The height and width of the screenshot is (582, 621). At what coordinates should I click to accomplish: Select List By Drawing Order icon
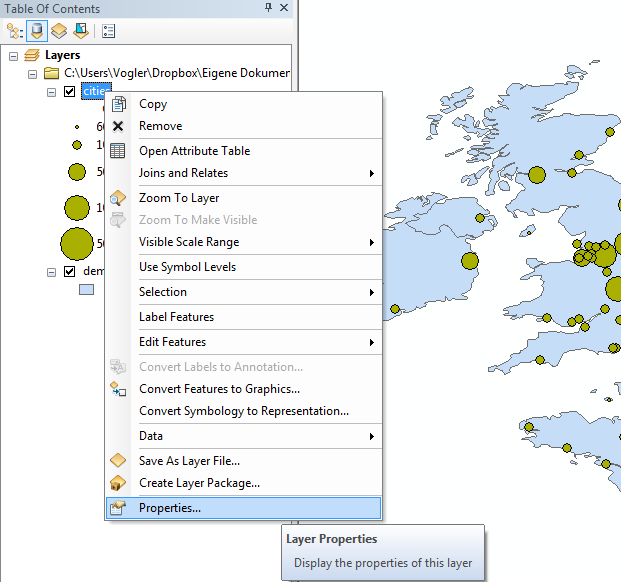15,31
